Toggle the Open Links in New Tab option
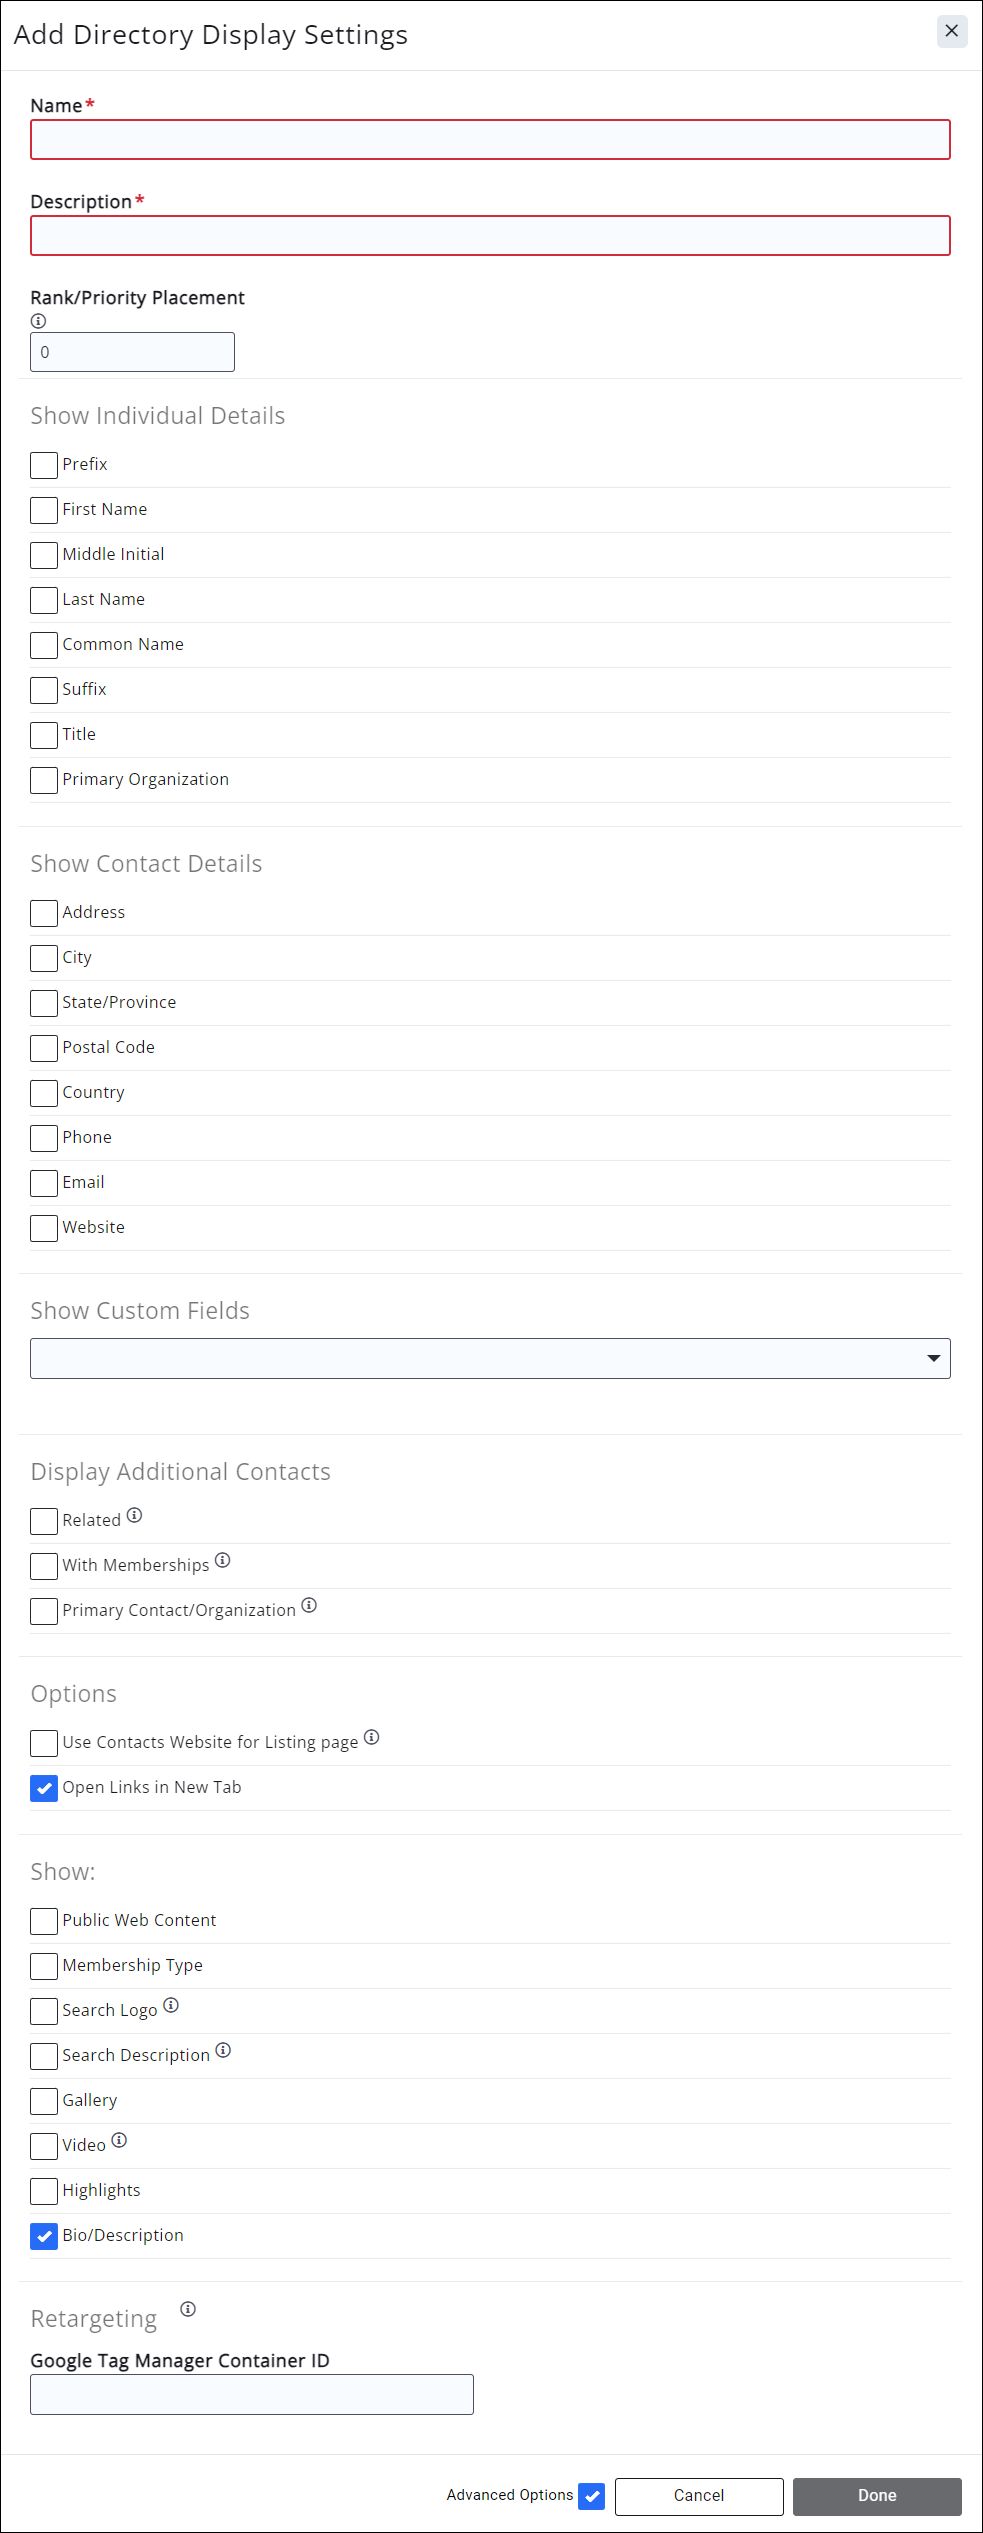 tap(44, 1788)
